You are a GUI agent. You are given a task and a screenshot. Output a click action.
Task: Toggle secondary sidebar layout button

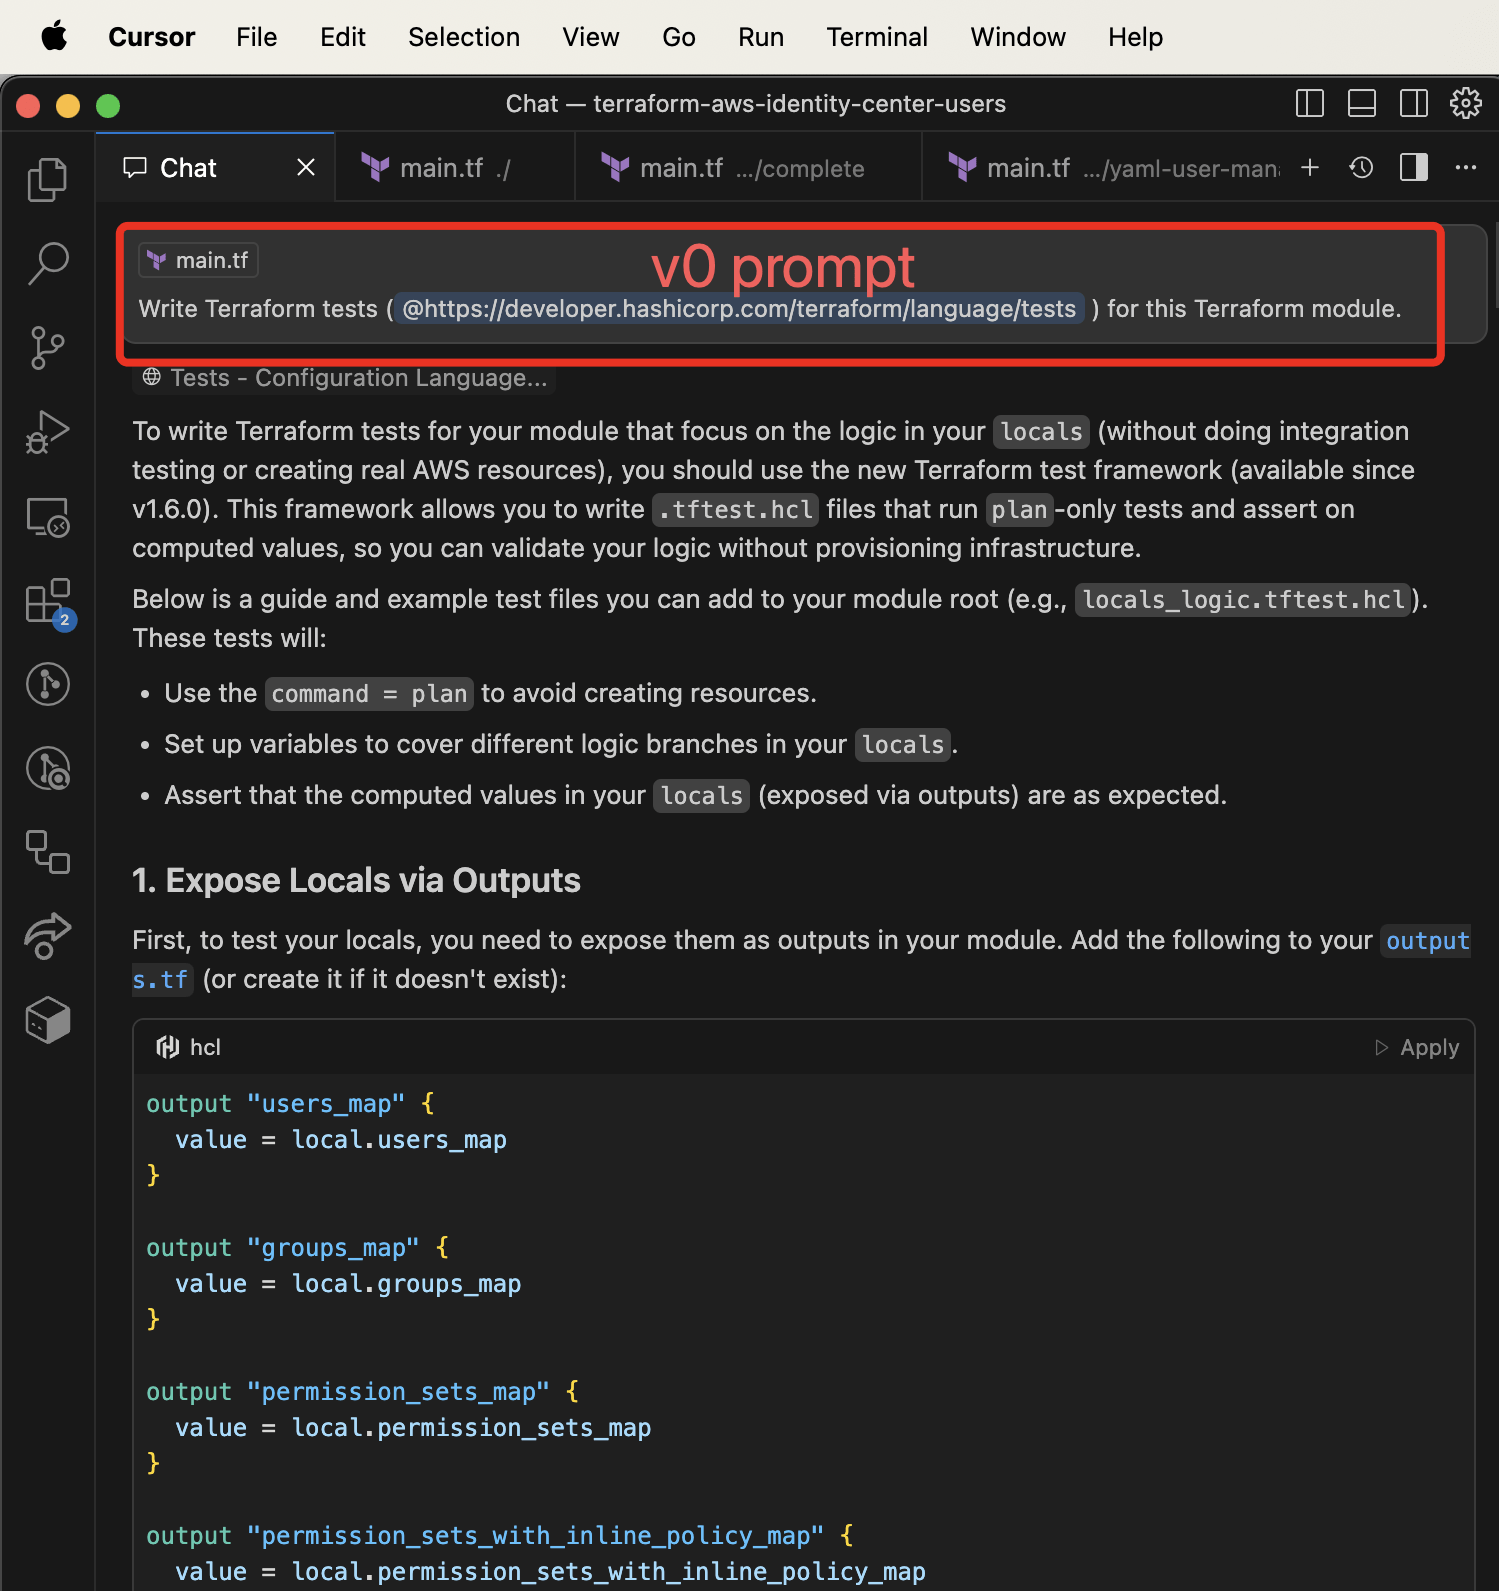(1413, 103)
